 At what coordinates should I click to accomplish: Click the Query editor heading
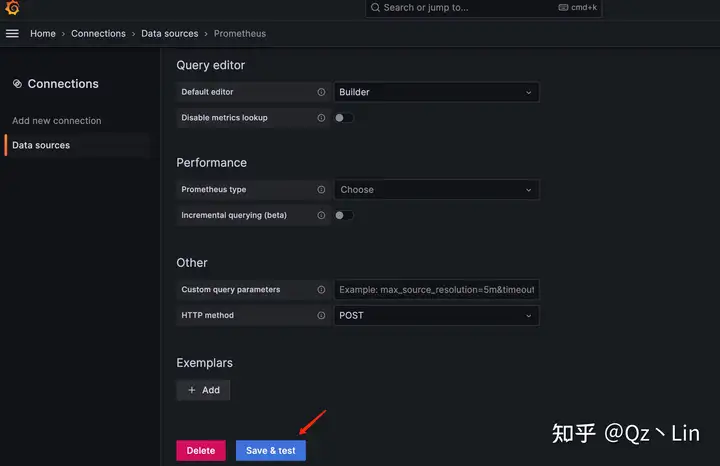point(211,65)
